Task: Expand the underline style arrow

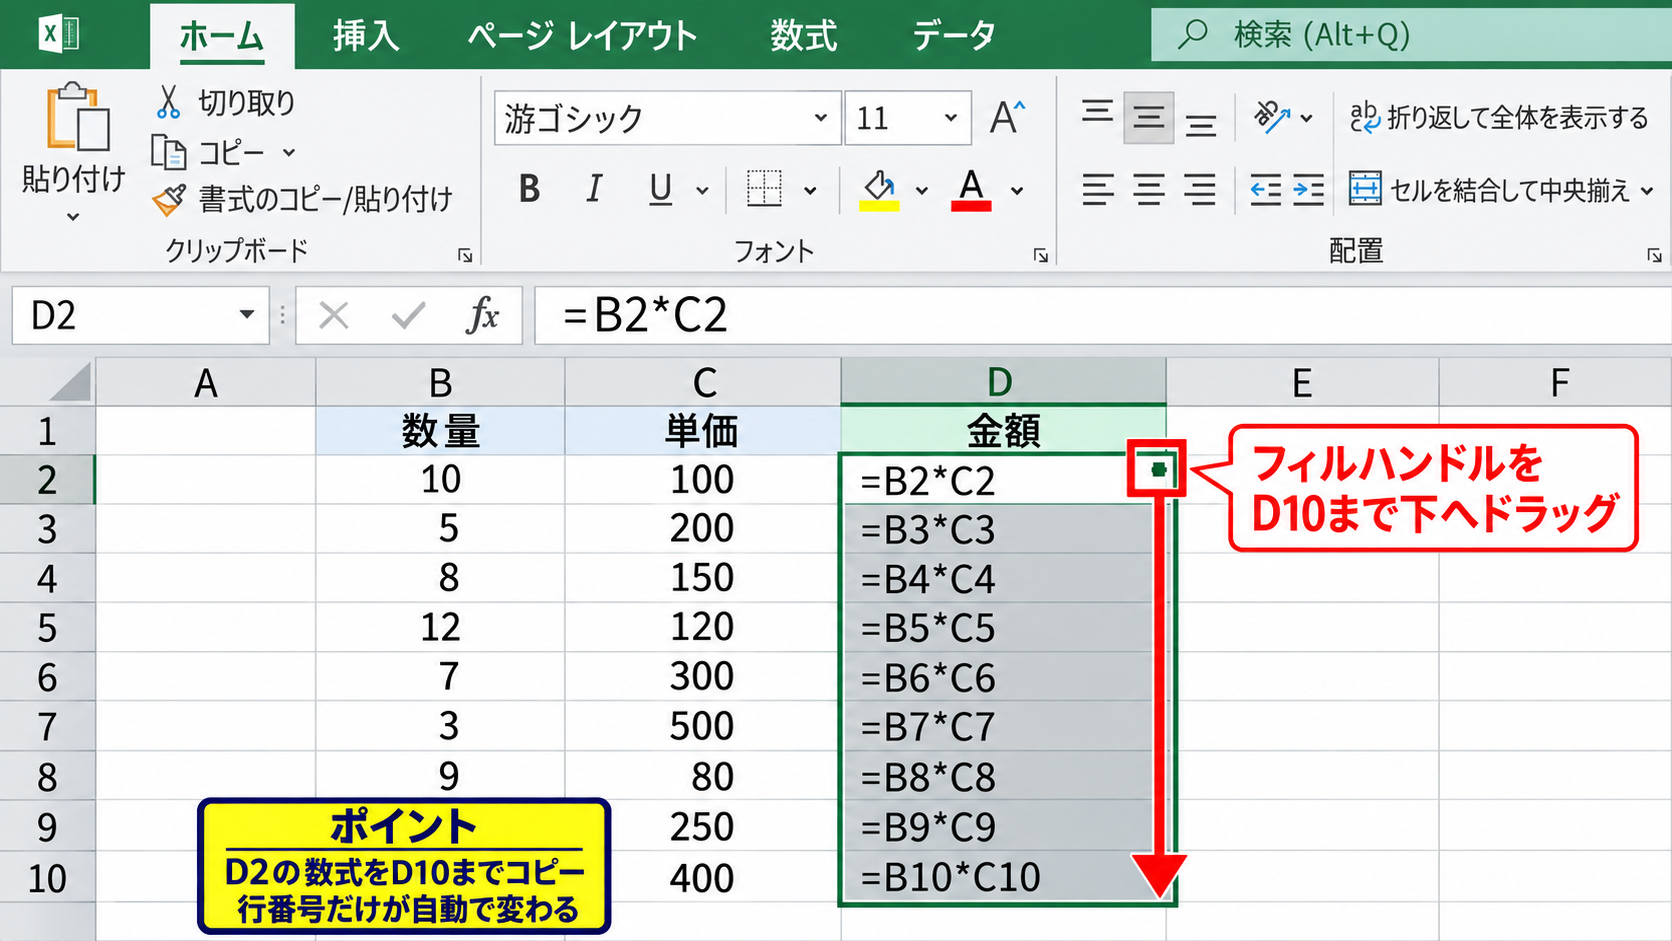Action: [702, 190]
